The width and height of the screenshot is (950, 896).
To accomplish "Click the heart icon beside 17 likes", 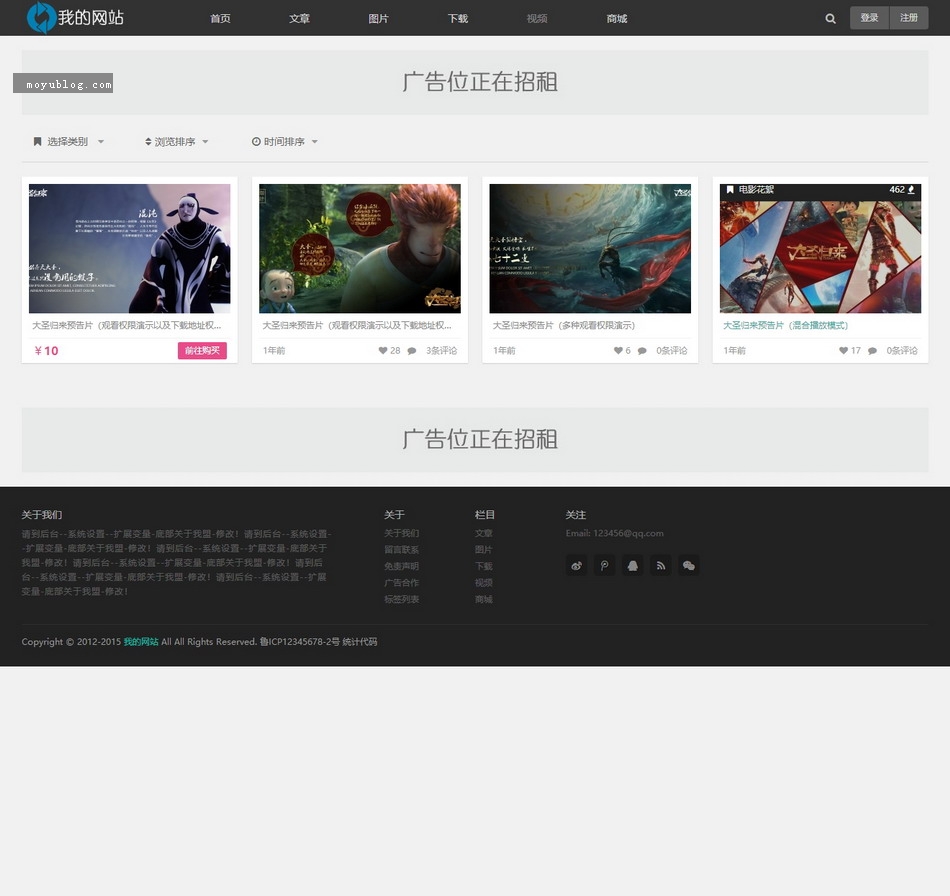I will click(843, 350).
